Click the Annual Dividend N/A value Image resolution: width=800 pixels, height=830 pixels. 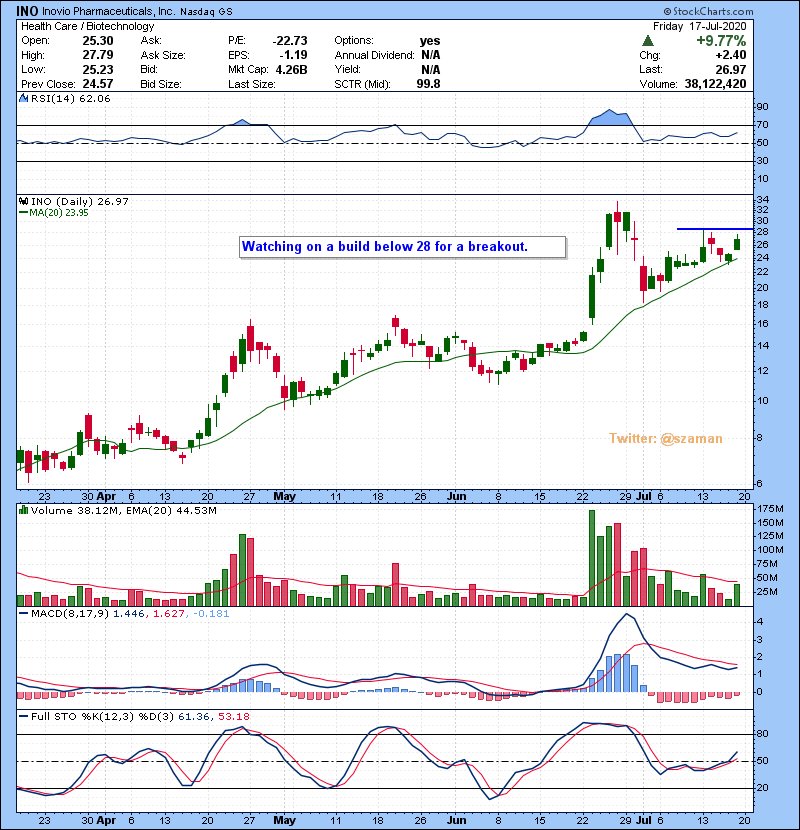coord(430,55)
